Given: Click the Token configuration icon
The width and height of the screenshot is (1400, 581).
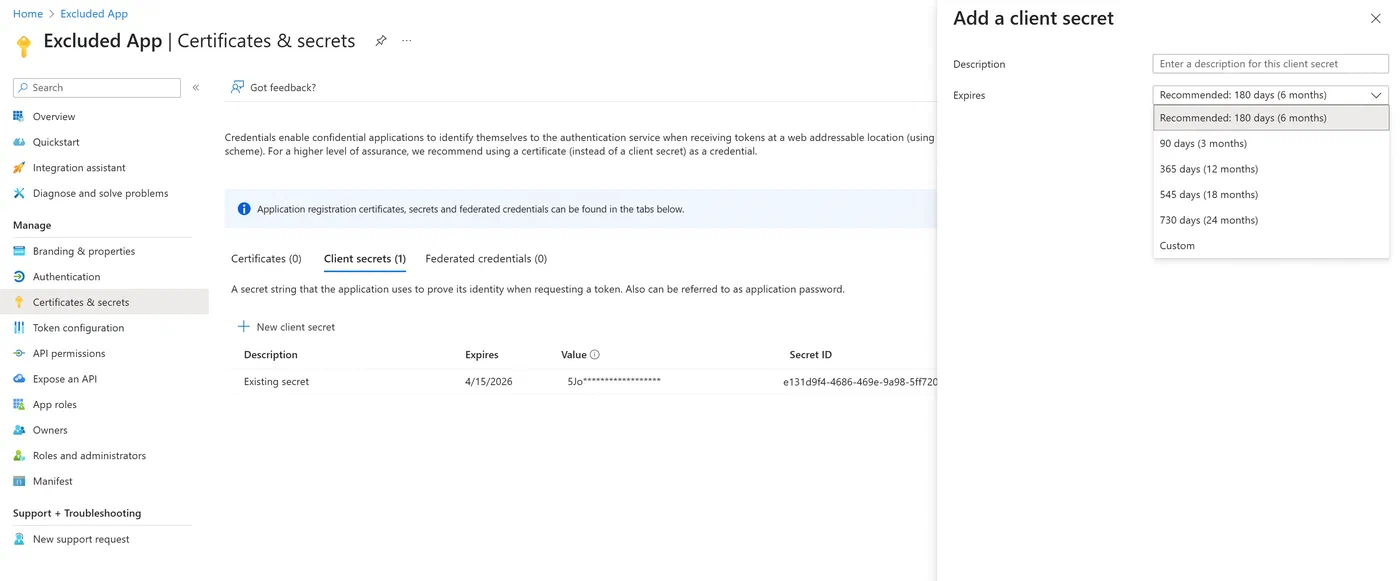Looking at the screenshot, I should 19,328.
